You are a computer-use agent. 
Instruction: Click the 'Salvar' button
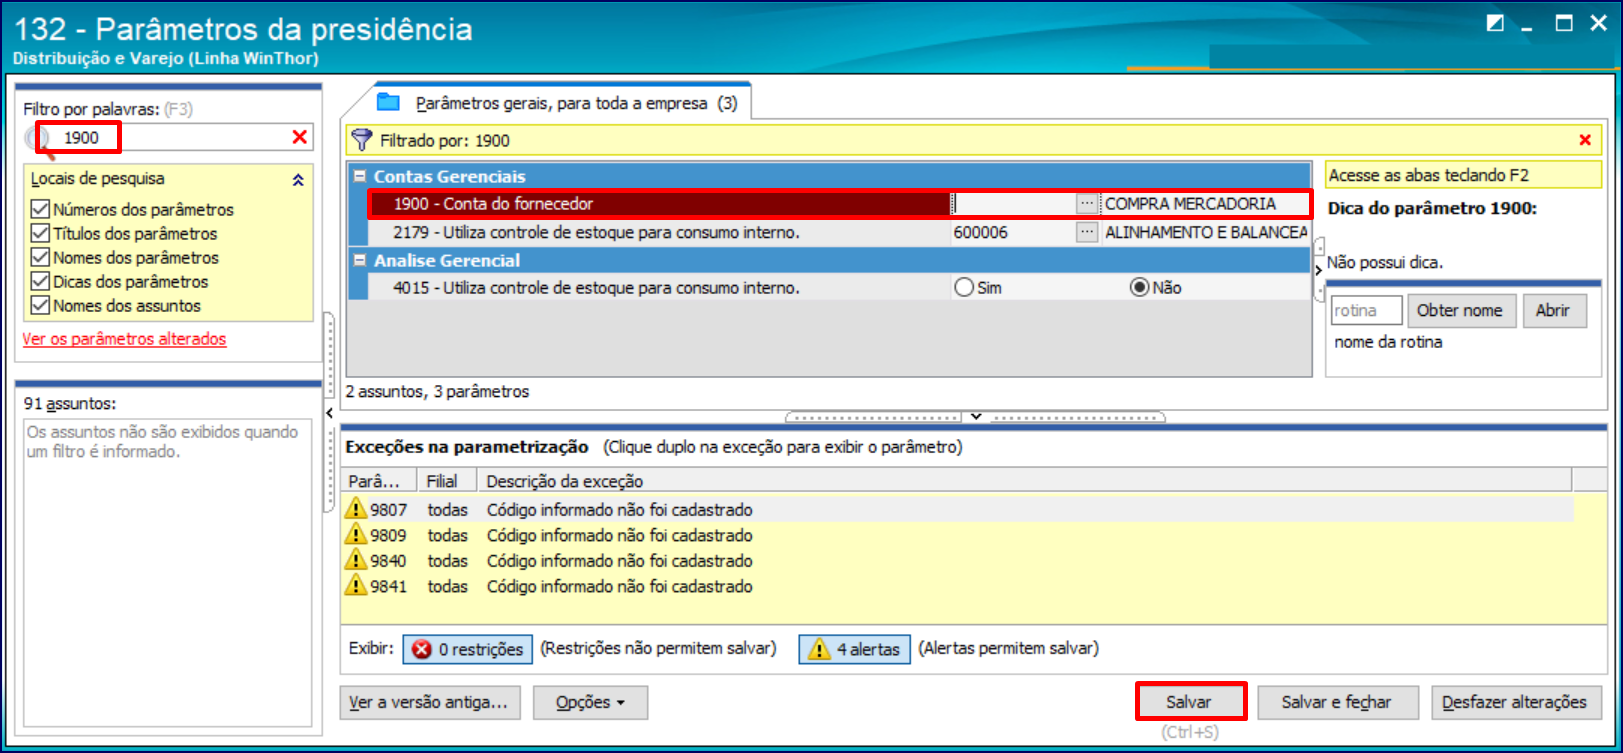click(1190, 702)
